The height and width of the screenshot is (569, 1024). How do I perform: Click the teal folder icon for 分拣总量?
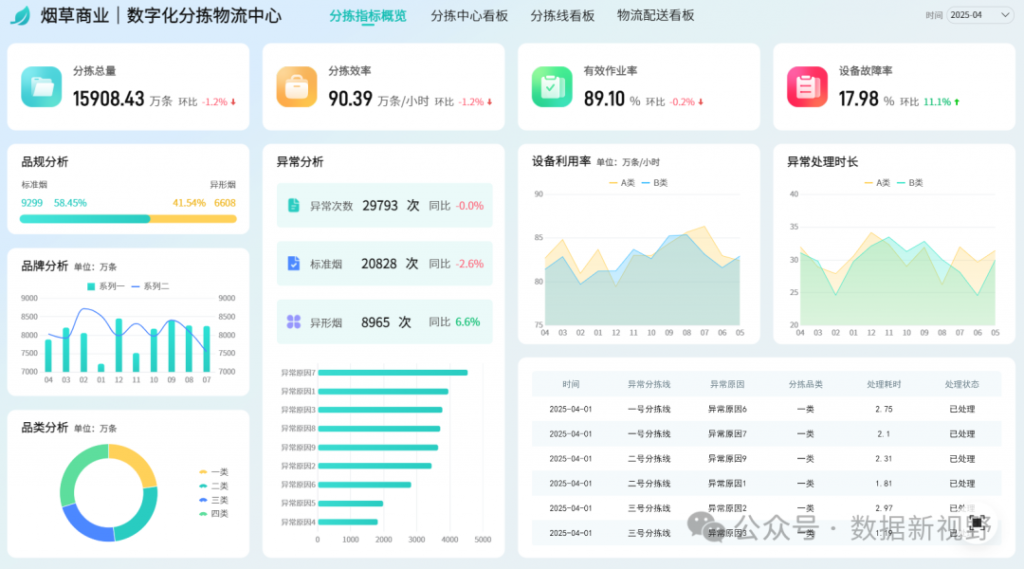tap(42, 87)
